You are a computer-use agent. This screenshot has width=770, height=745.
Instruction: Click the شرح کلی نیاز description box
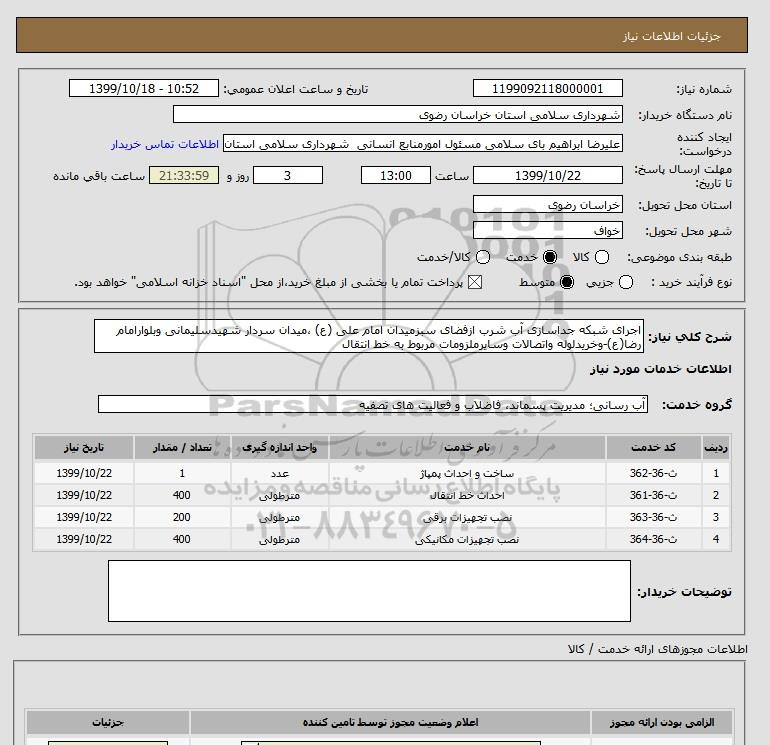click(369, 336)
